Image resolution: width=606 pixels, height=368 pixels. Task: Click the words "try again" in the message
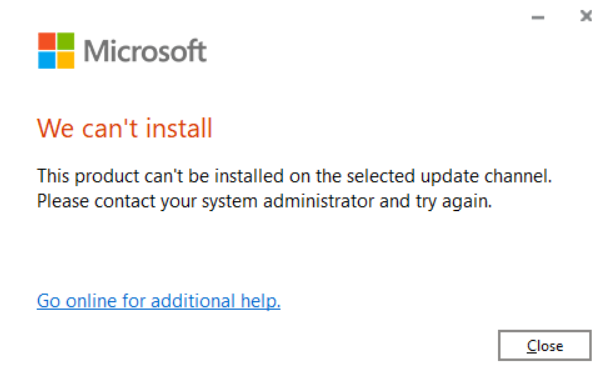pos(454,202)
